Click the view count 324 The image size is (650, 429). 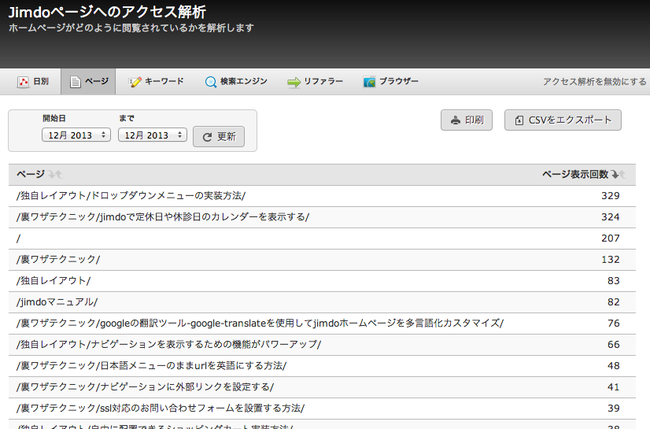point(611,217)
